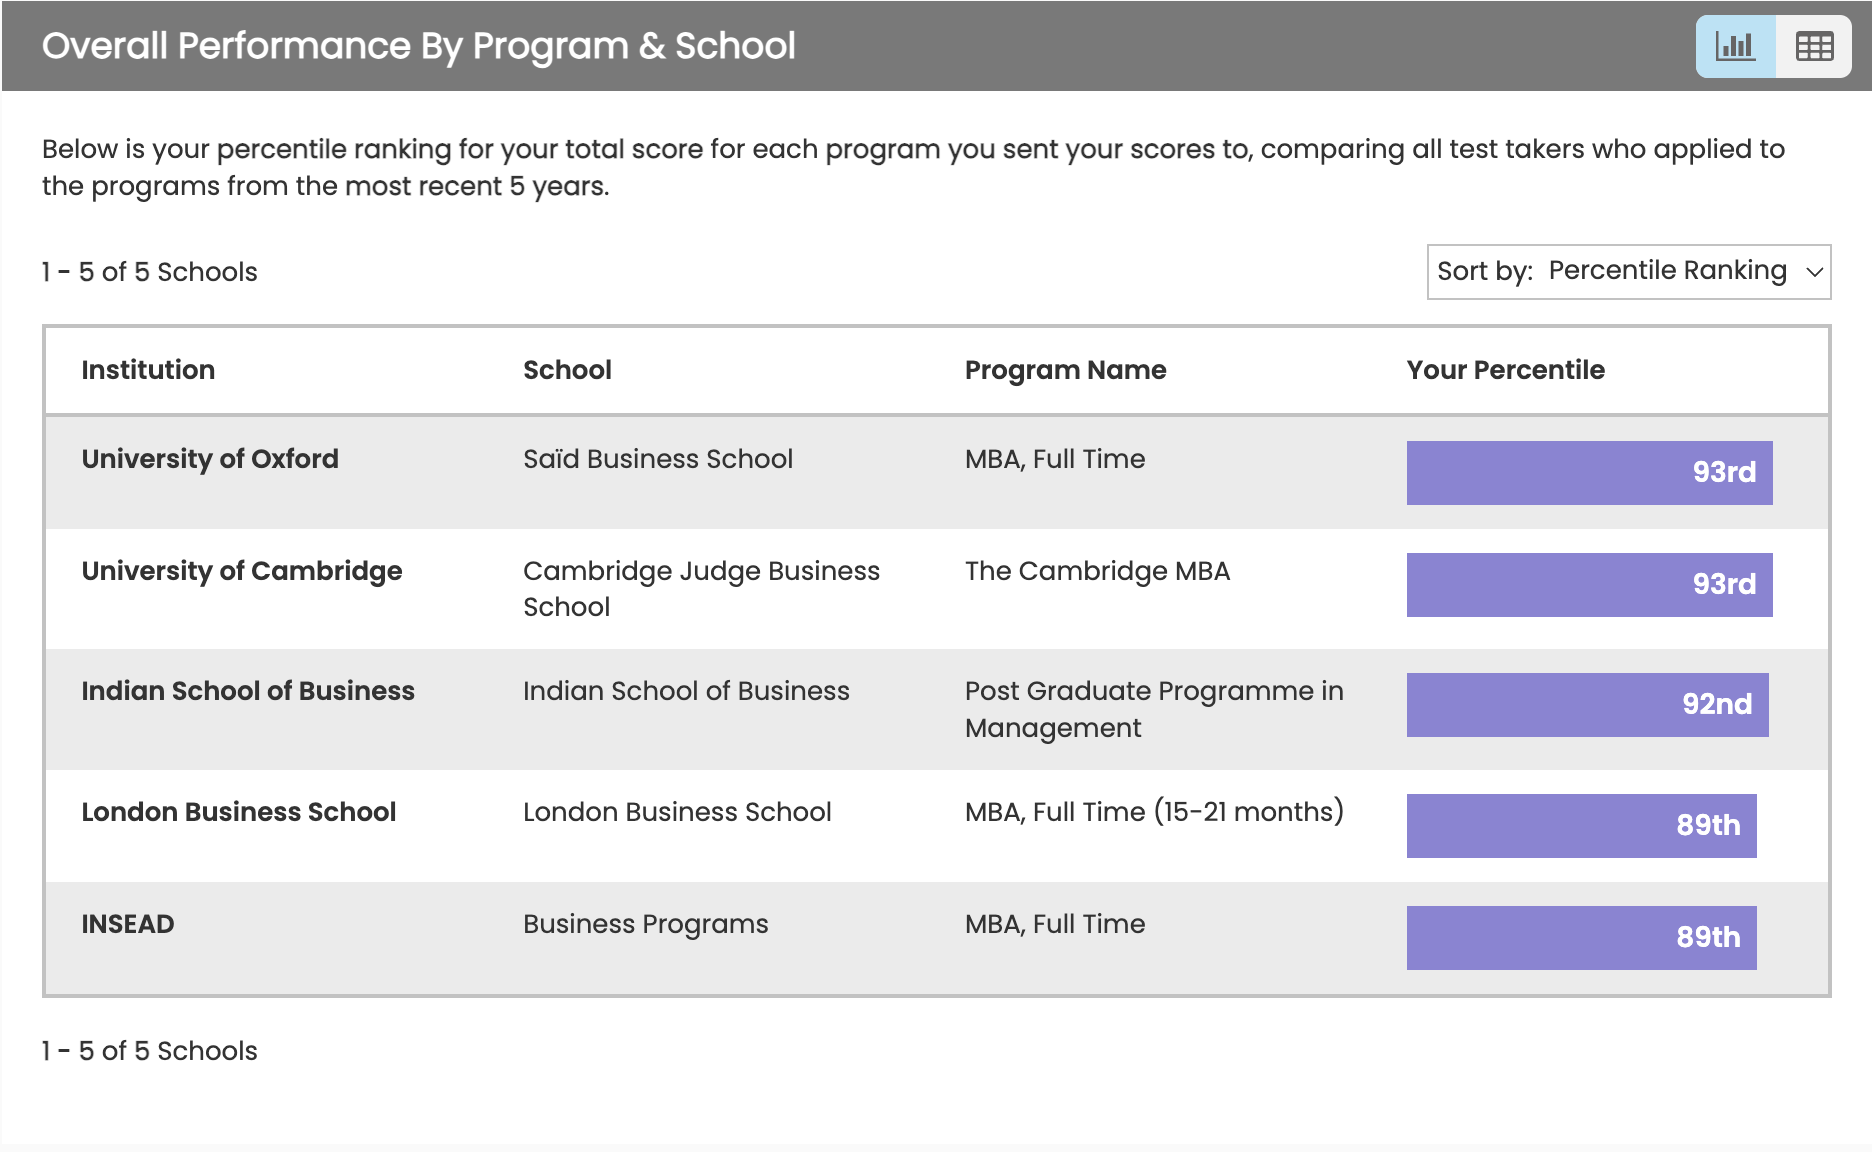
Task: Click Saïd Business School cell
Action: [x=657, y=459]
